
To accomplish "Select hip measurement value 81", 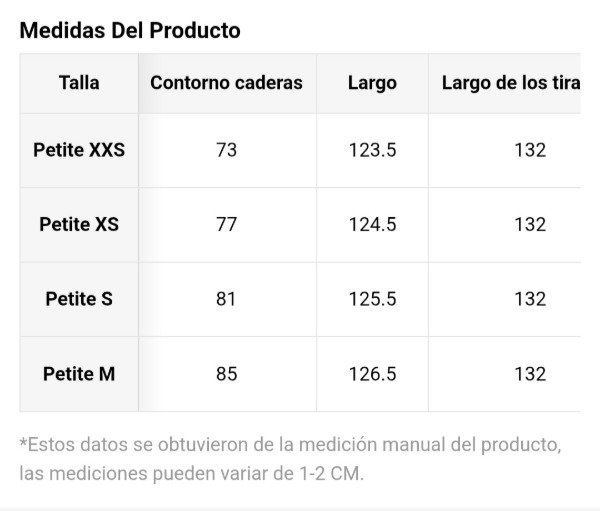I will coord(227,299).
